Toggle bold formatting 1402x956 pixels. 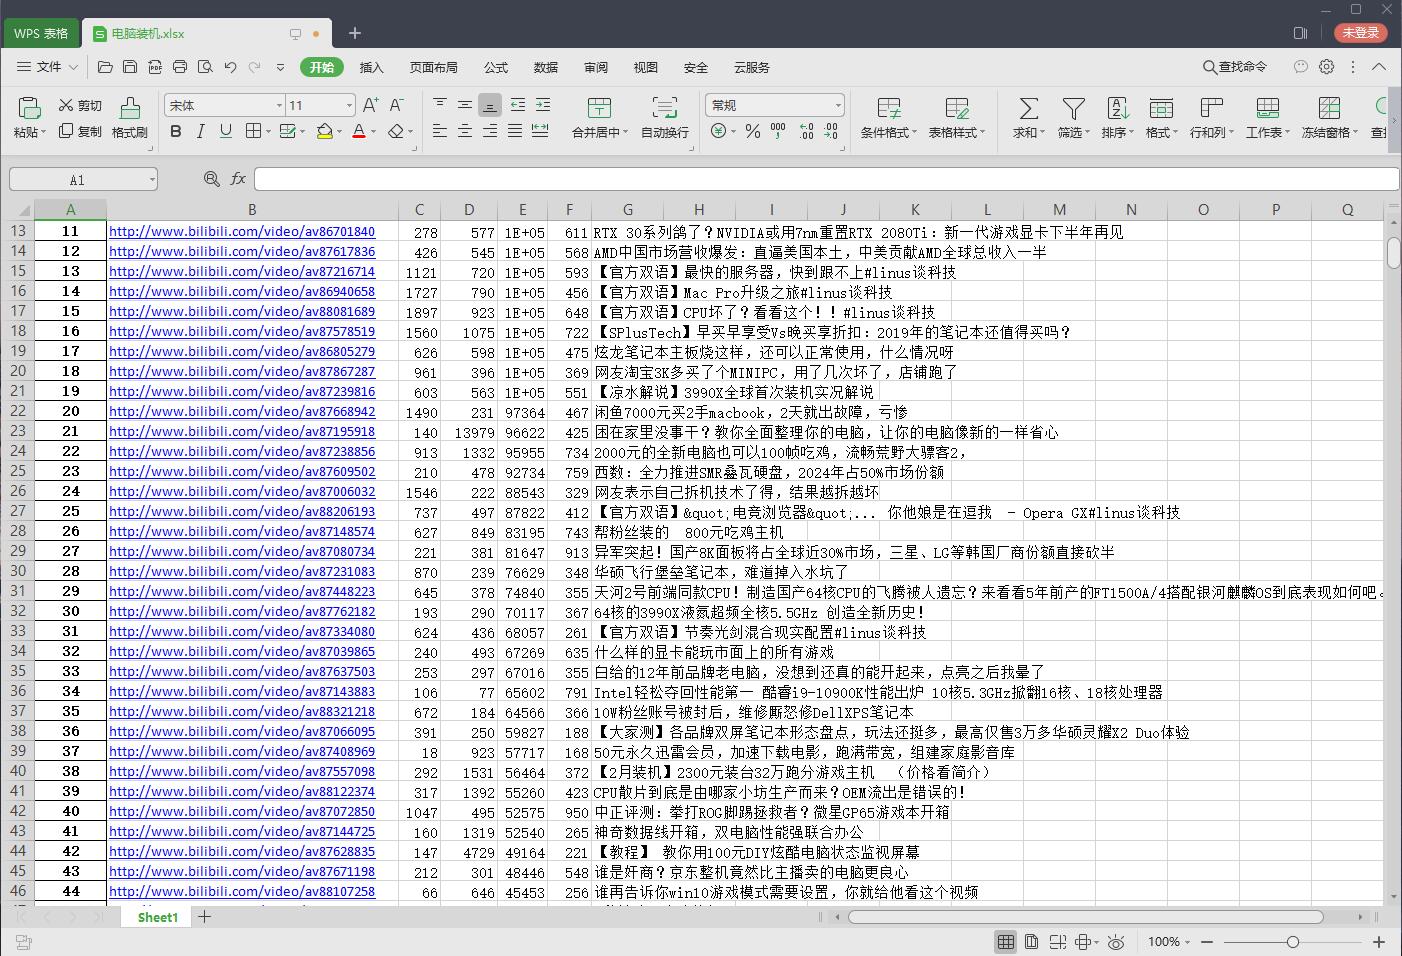click(176, 131)
